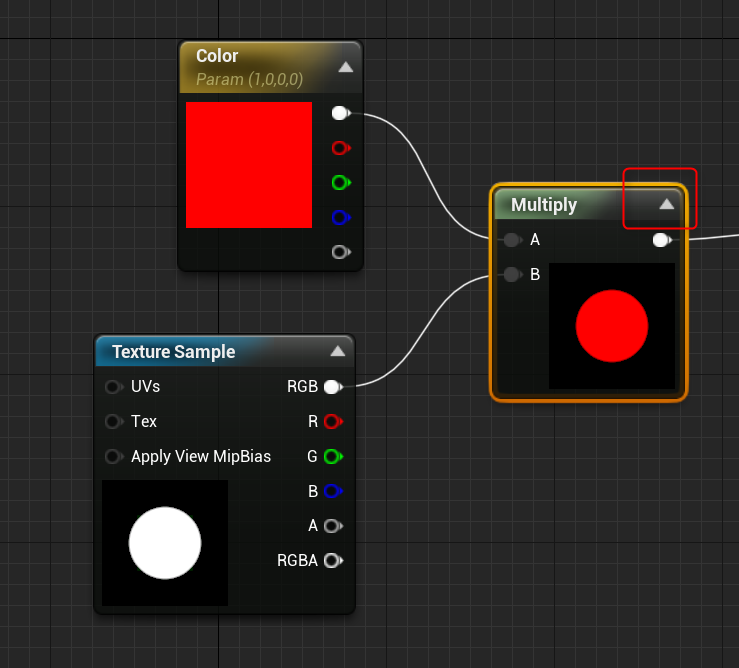739x668 pixels.
Task: Click Multiply node input pin B
Action: 512,274
